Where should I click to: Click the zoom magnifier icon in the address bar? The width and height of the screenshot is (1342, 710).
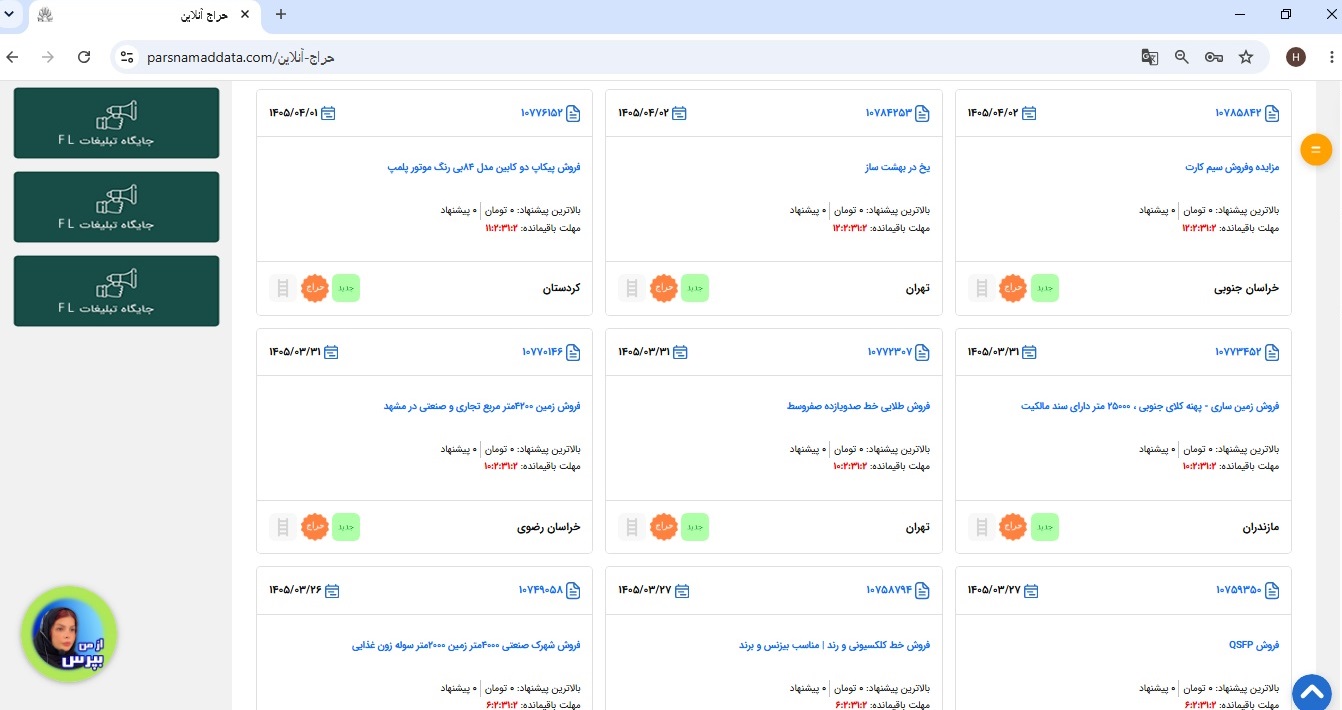1182,57
